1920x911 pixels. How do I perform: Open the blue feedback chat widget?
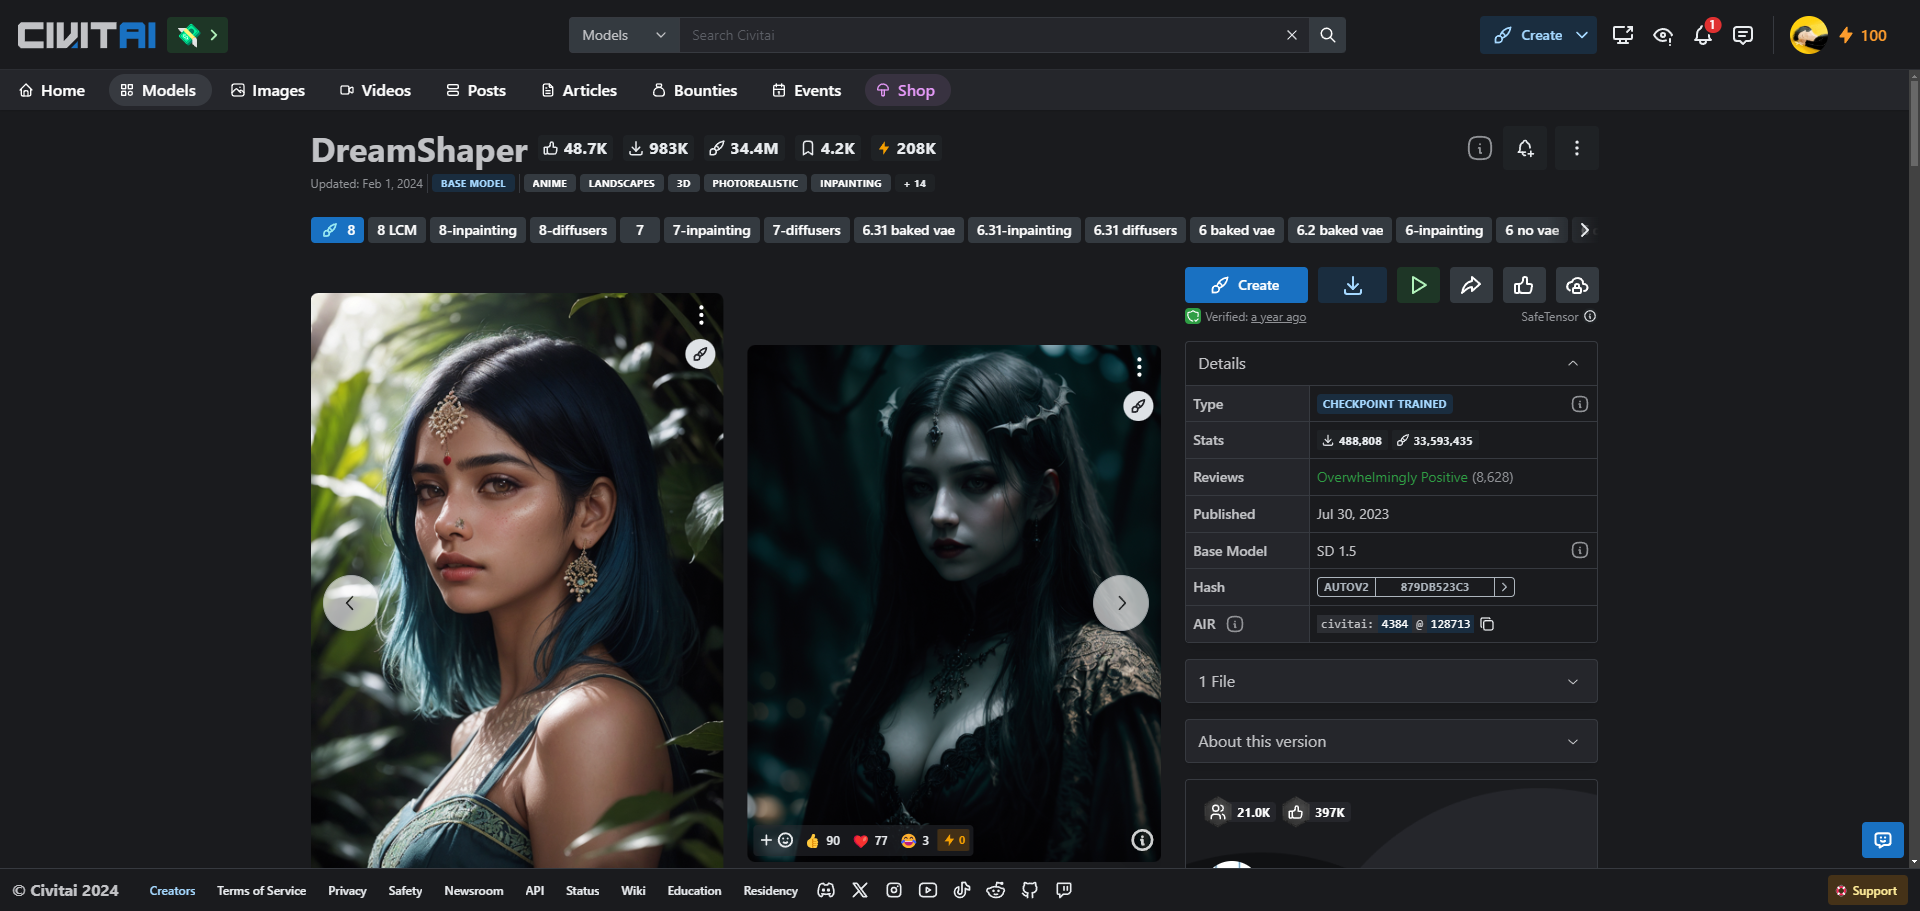[1883, 840]
